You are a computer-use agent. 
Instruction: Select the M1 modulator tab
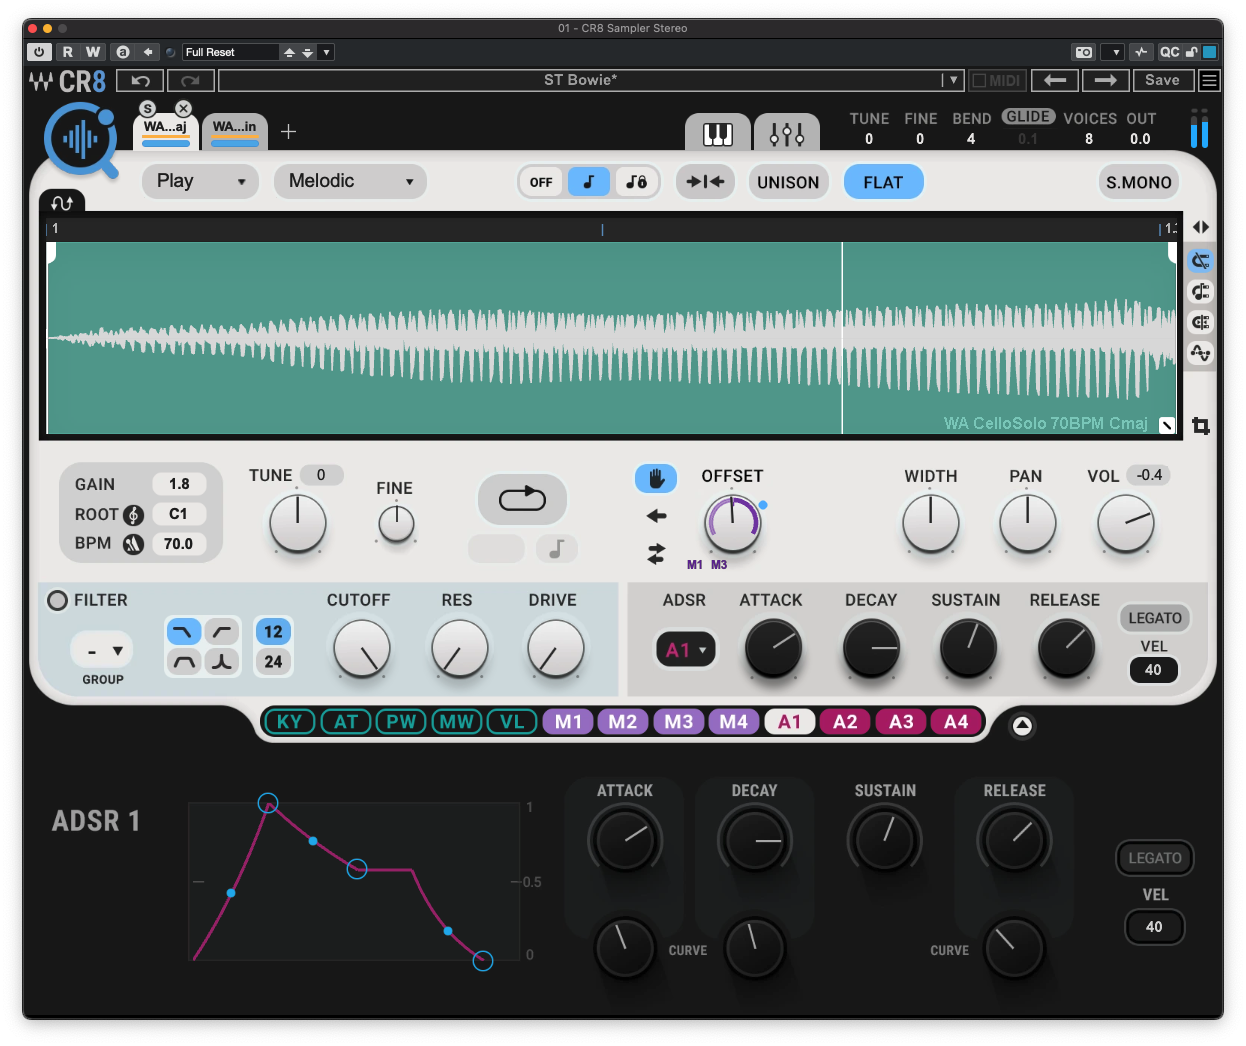point(568,722)
